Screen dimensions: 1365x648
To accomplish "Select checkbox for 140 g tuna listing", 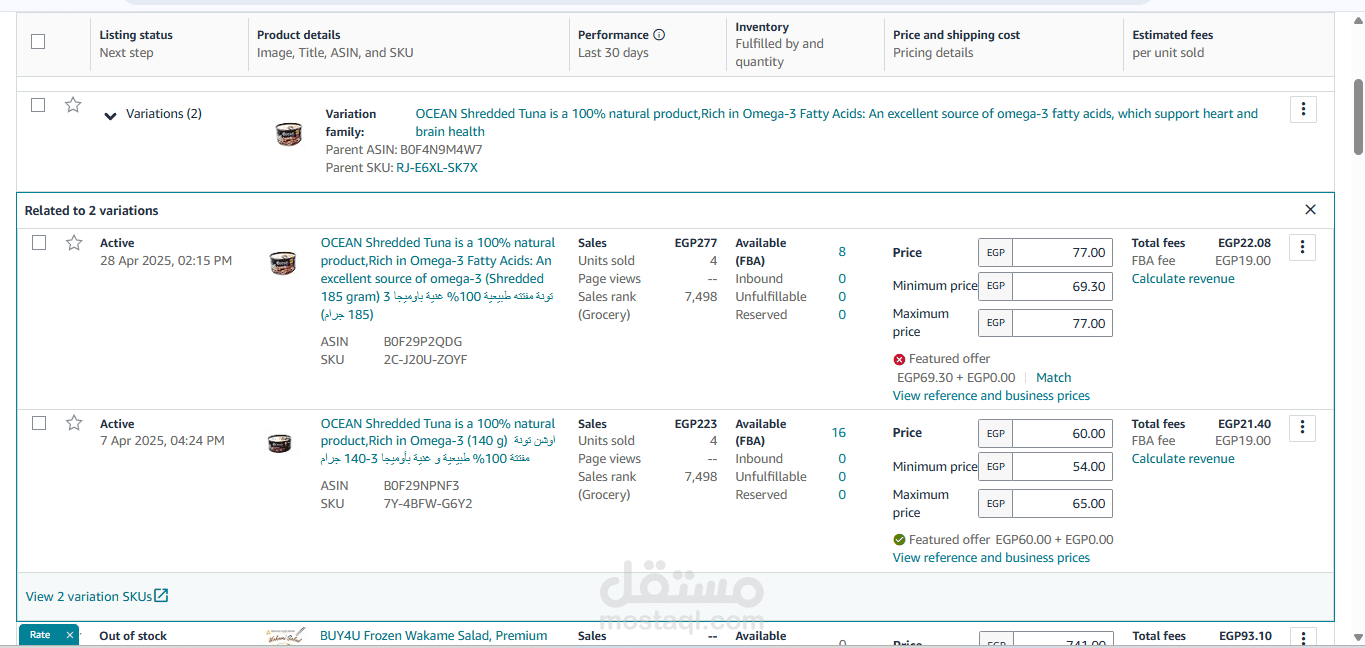I will coord(38,423).
